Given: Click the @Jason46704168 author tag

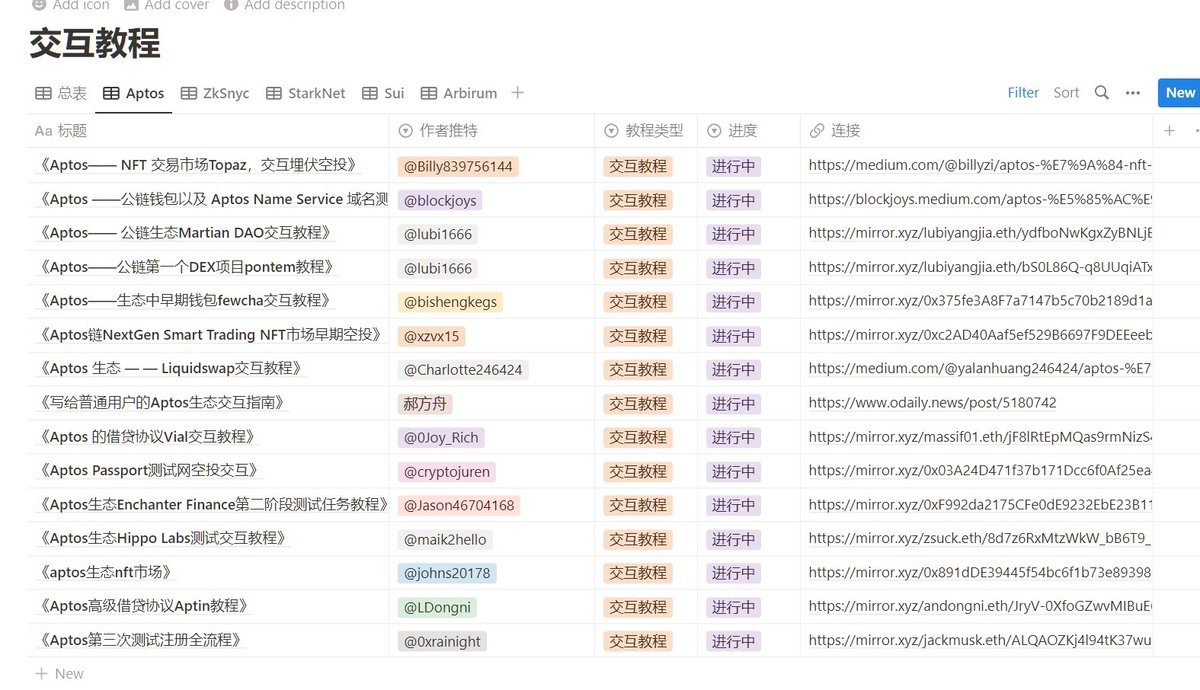Looking at the screenshot, I should tap(459, 505).
